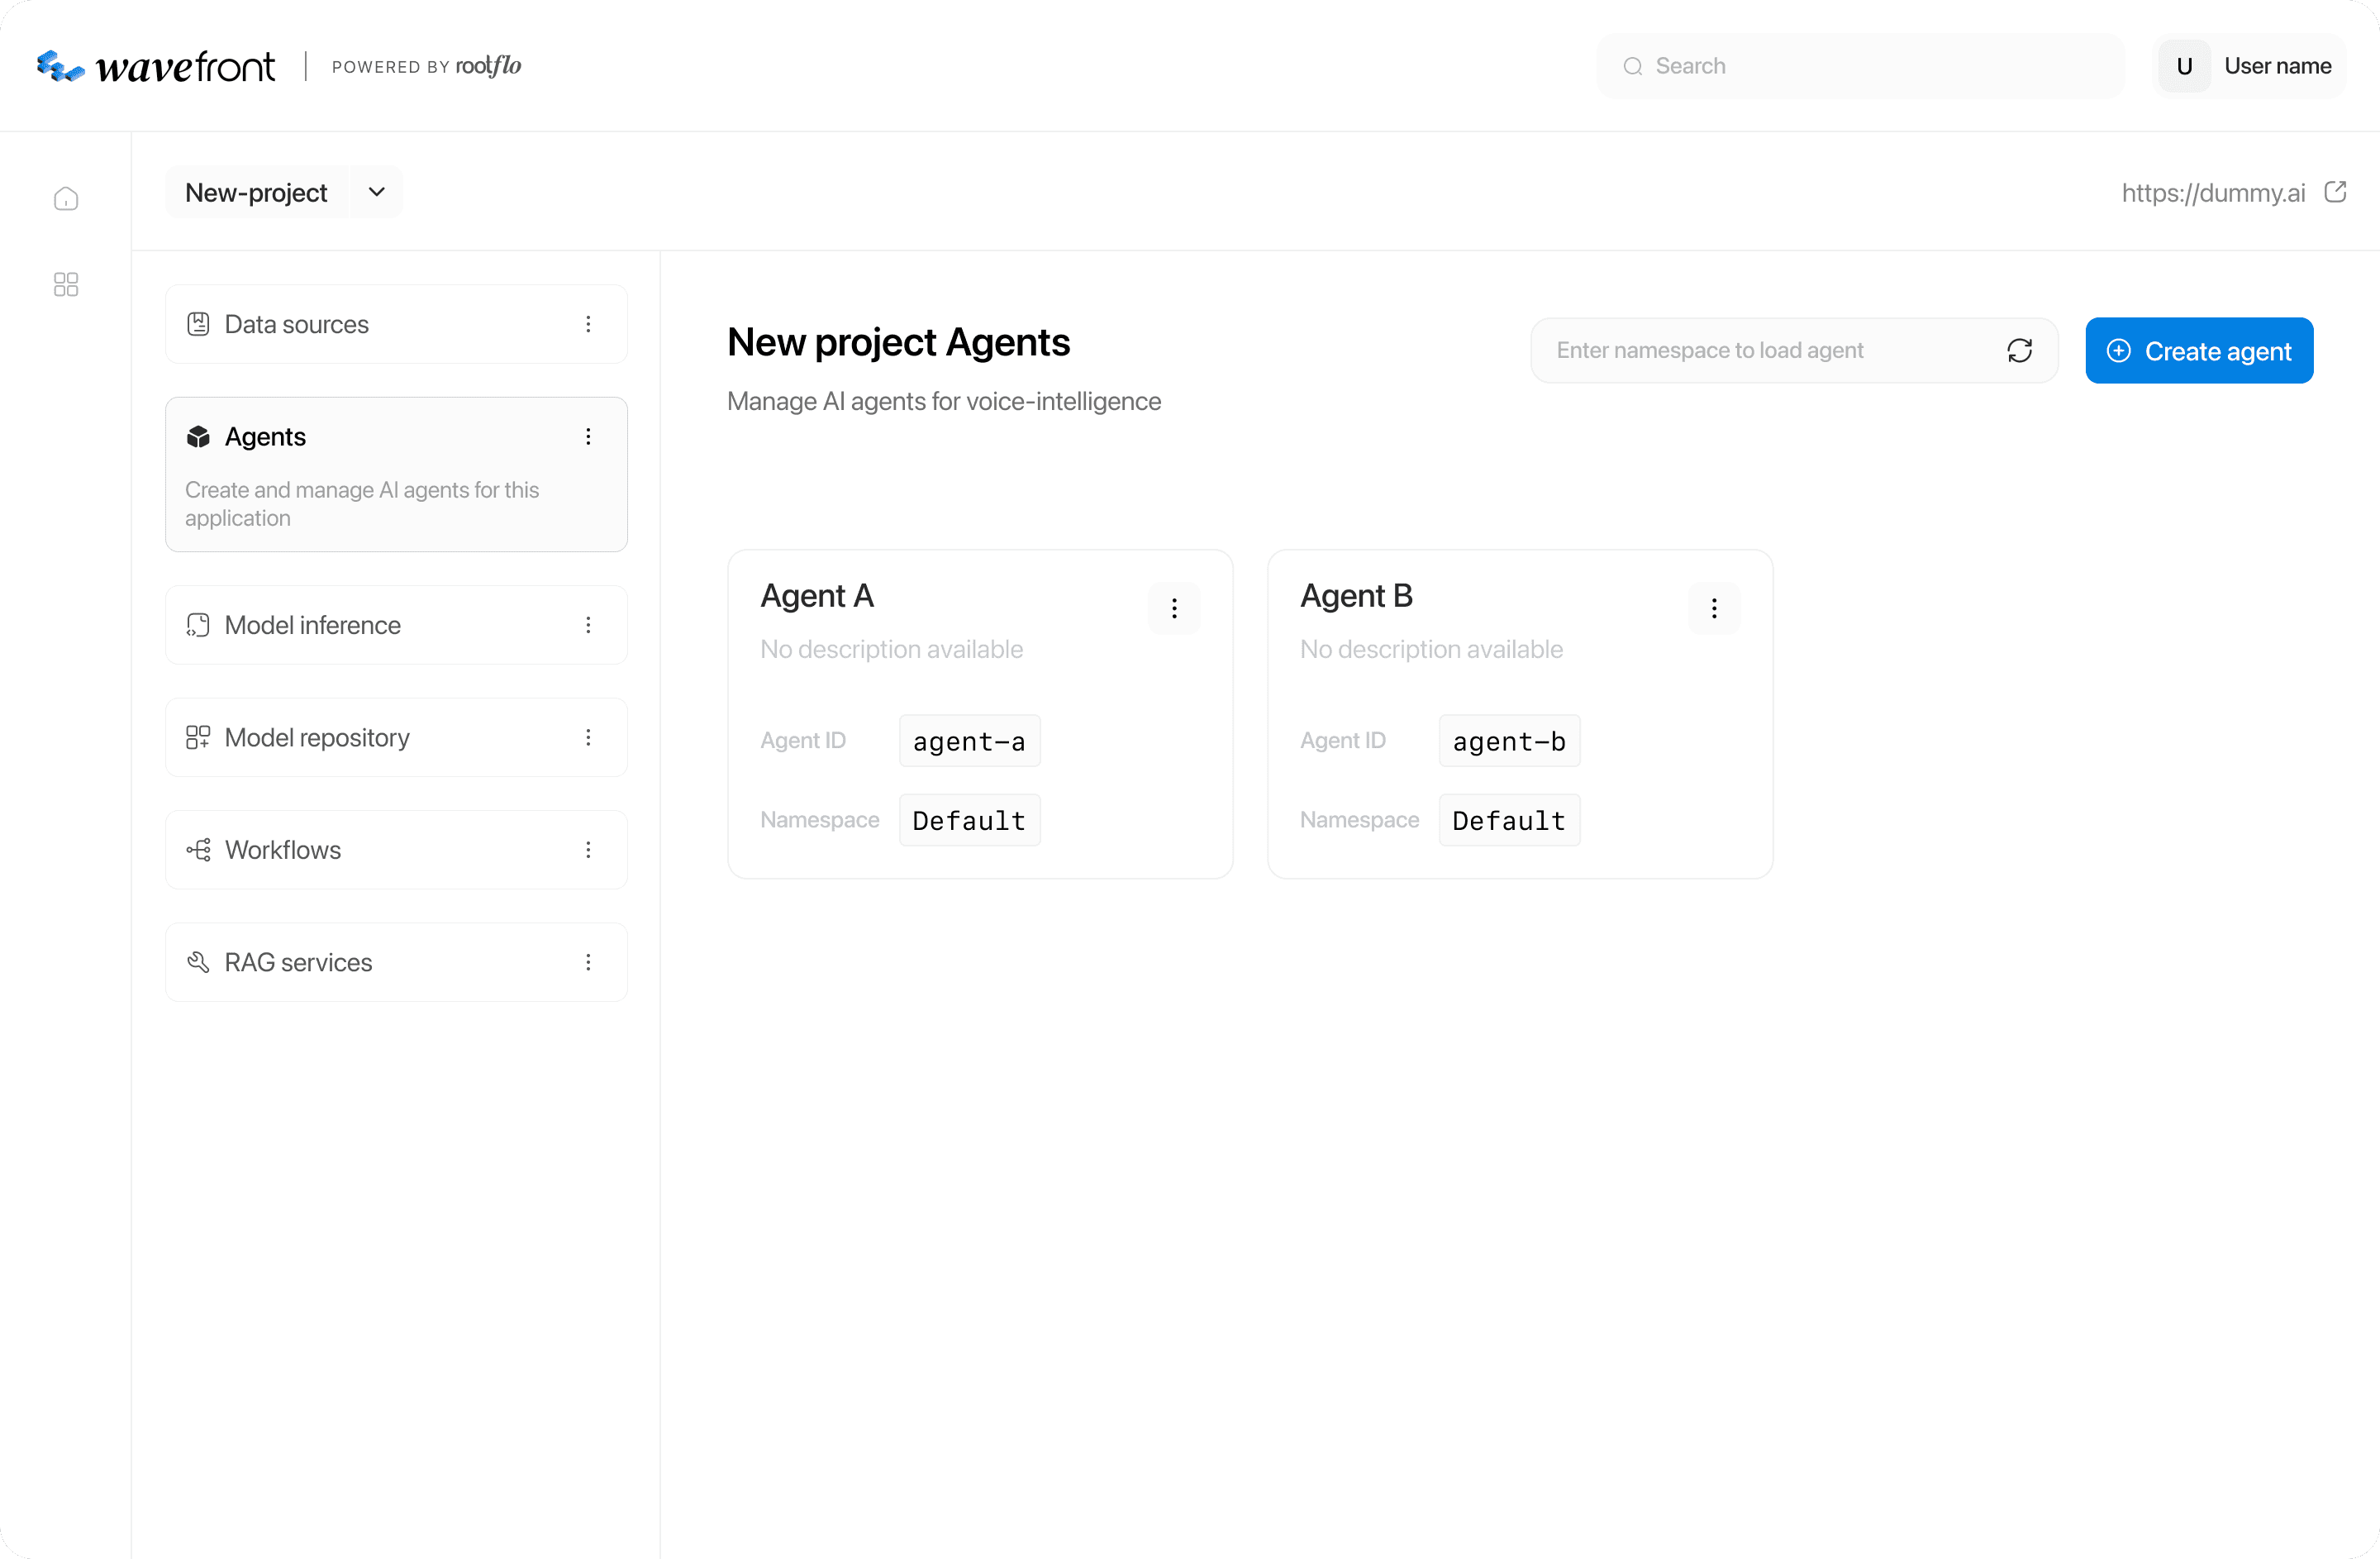Click the home icon in left rail
This screenshot has height=1559, width=2380.
pyautogui.click(x=66, y=198)
